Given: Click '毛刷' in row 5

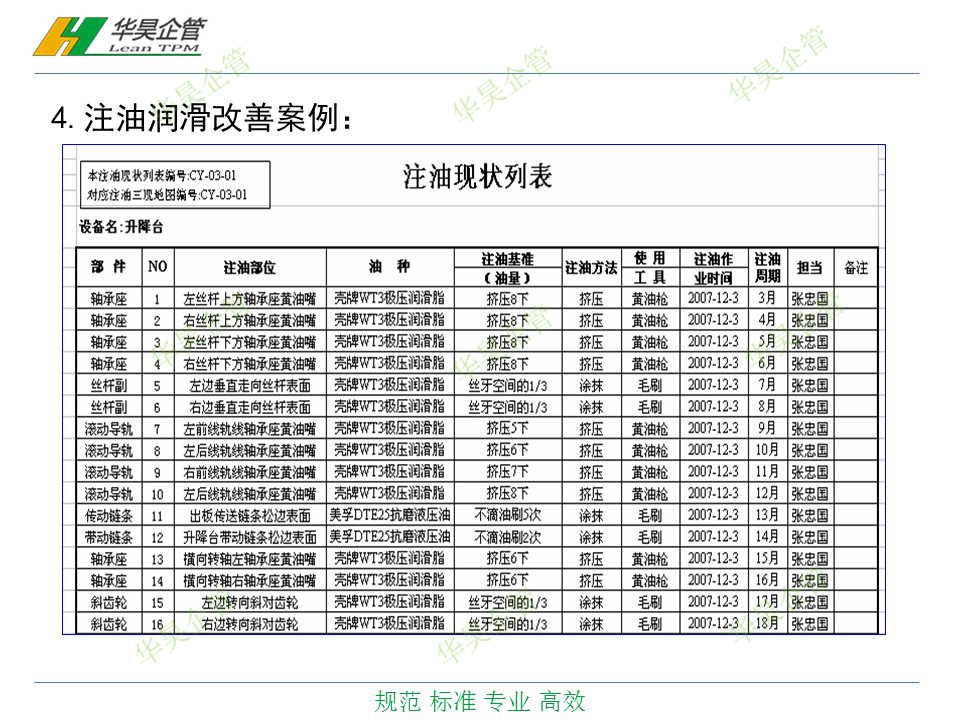Looking at the screenshot, I should pos(650,386).
